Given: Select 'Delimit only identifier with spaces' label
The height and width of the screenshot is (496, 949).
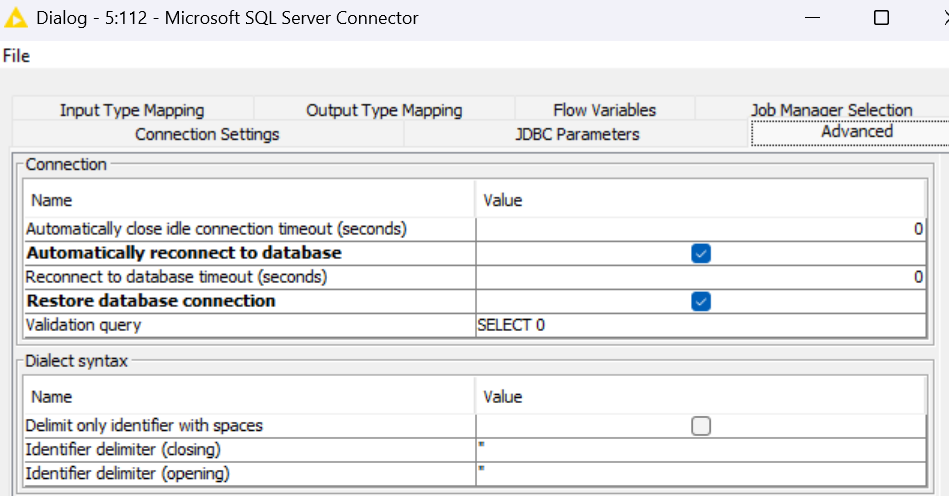Looking at the screenshot, I should coord(144,425).
